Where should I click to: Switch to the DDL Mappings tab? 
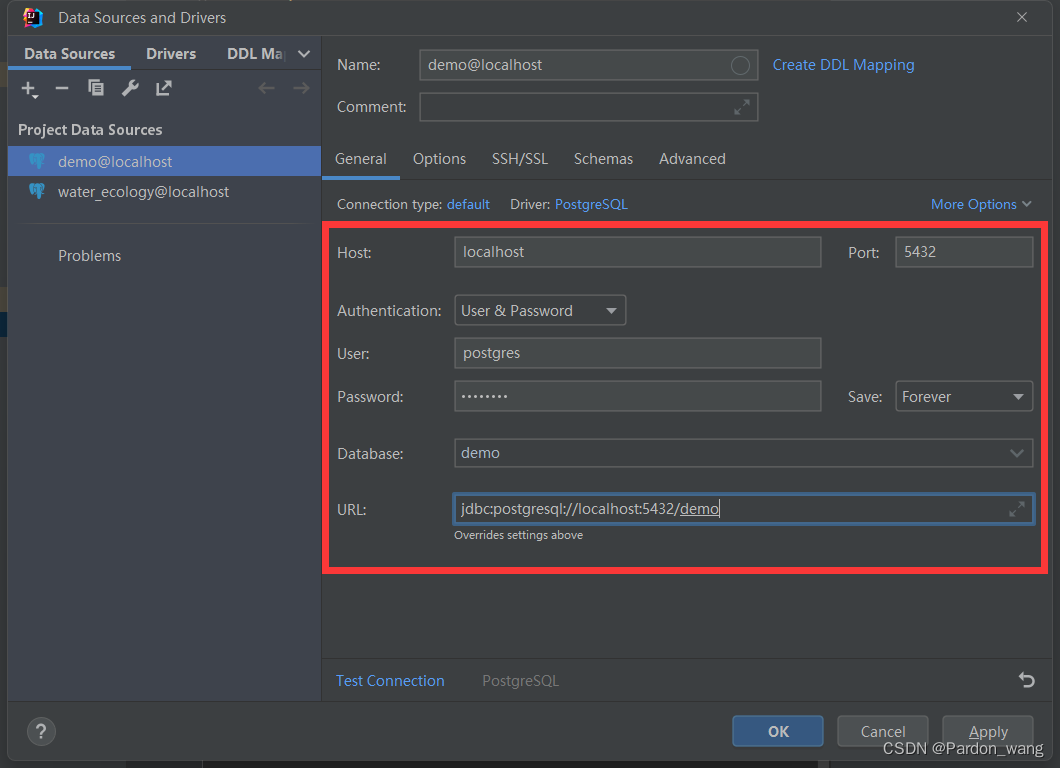(256, 54)
